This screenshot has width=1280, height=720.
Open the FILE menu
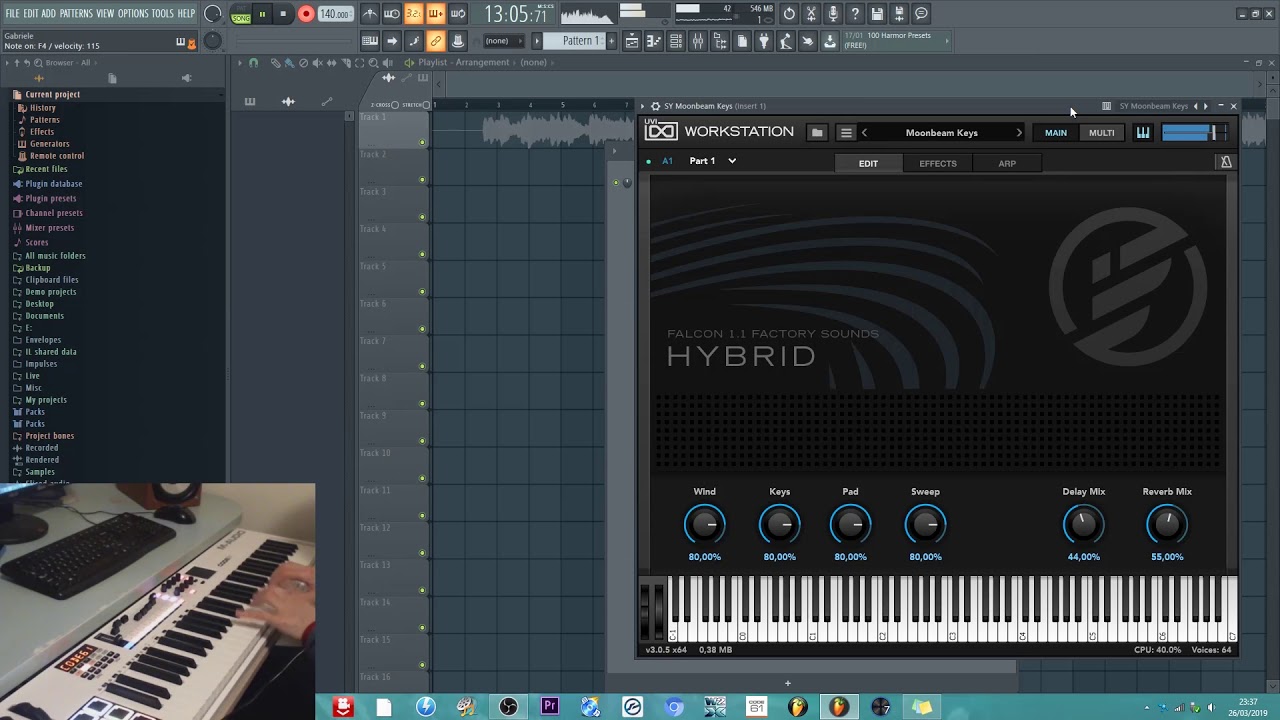click(x=12, y=14)
